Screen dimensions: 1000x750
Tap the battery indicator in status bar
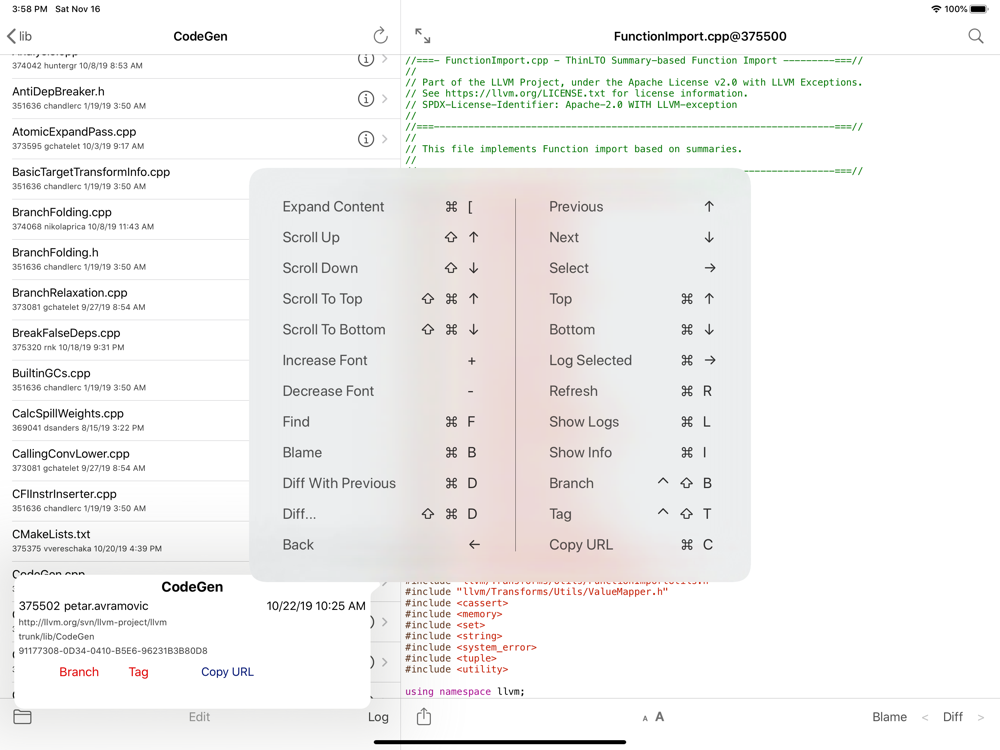[x=979, y=9]
